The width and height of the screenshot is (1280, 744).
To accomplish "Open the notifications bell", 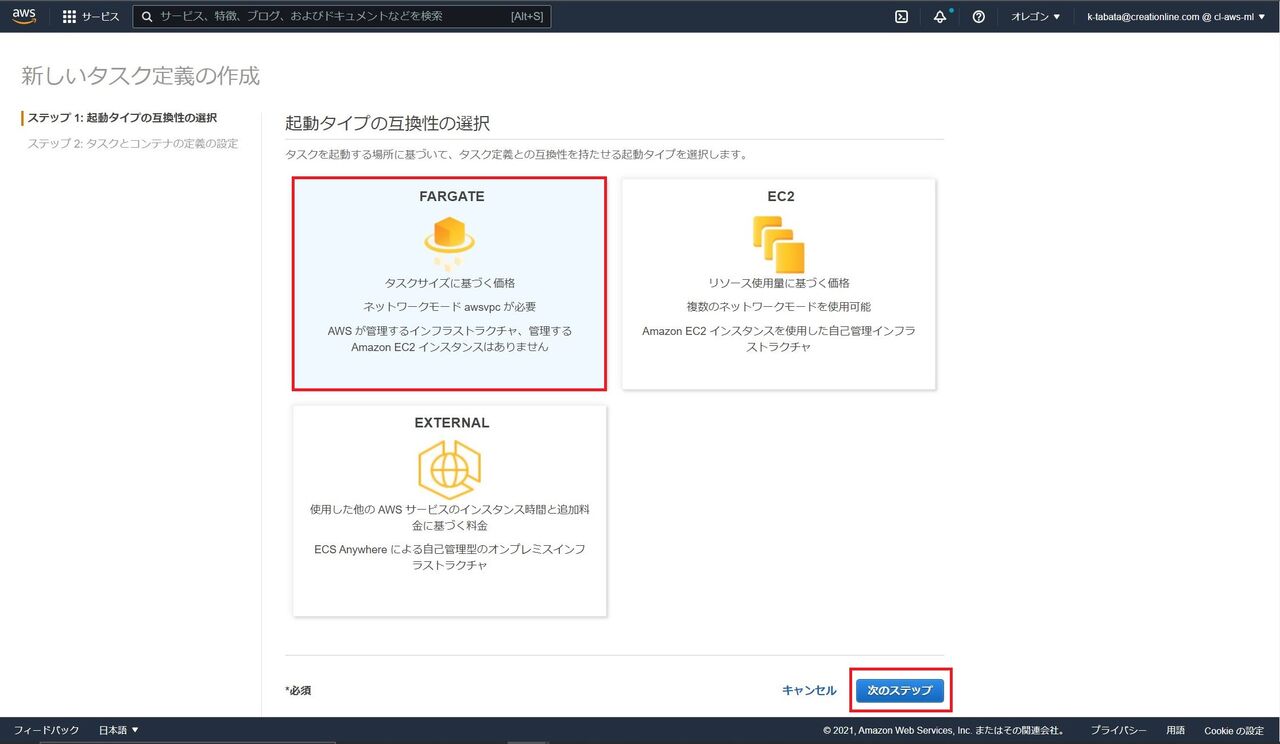I will [940, 17].
